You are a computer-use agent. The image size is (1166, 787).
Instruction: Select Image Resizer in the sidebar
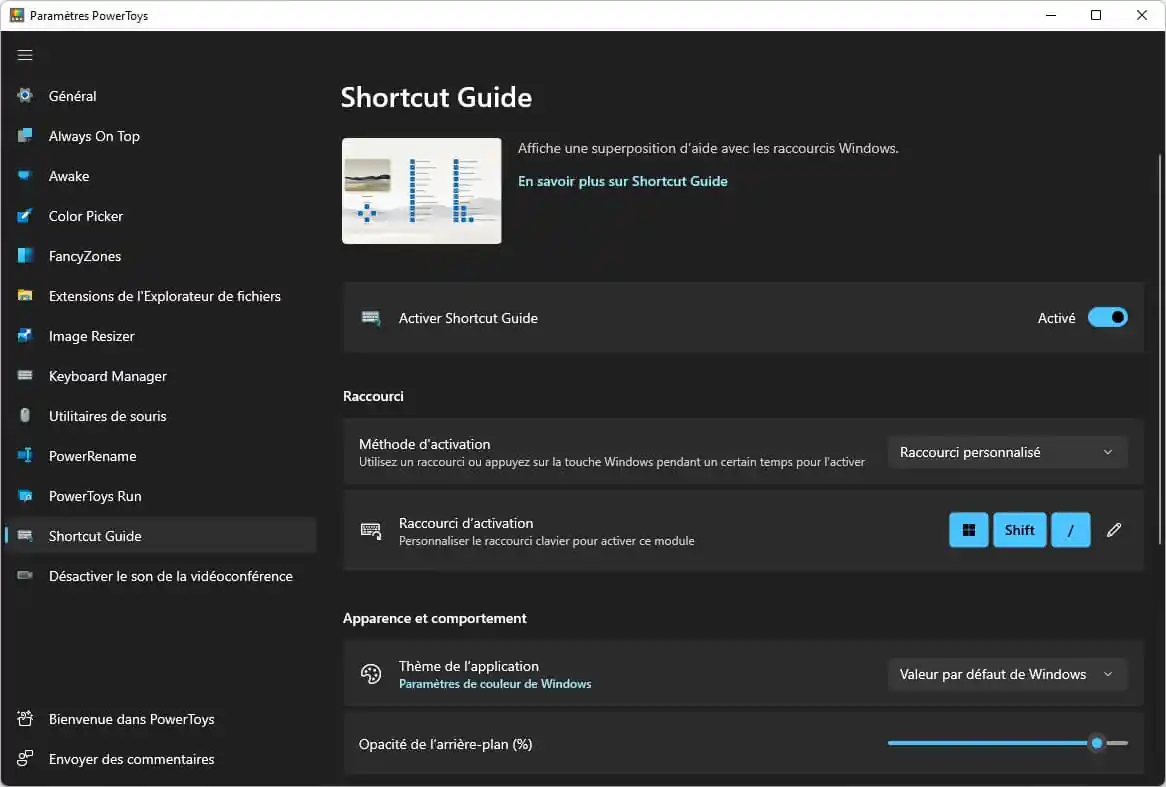161,335
